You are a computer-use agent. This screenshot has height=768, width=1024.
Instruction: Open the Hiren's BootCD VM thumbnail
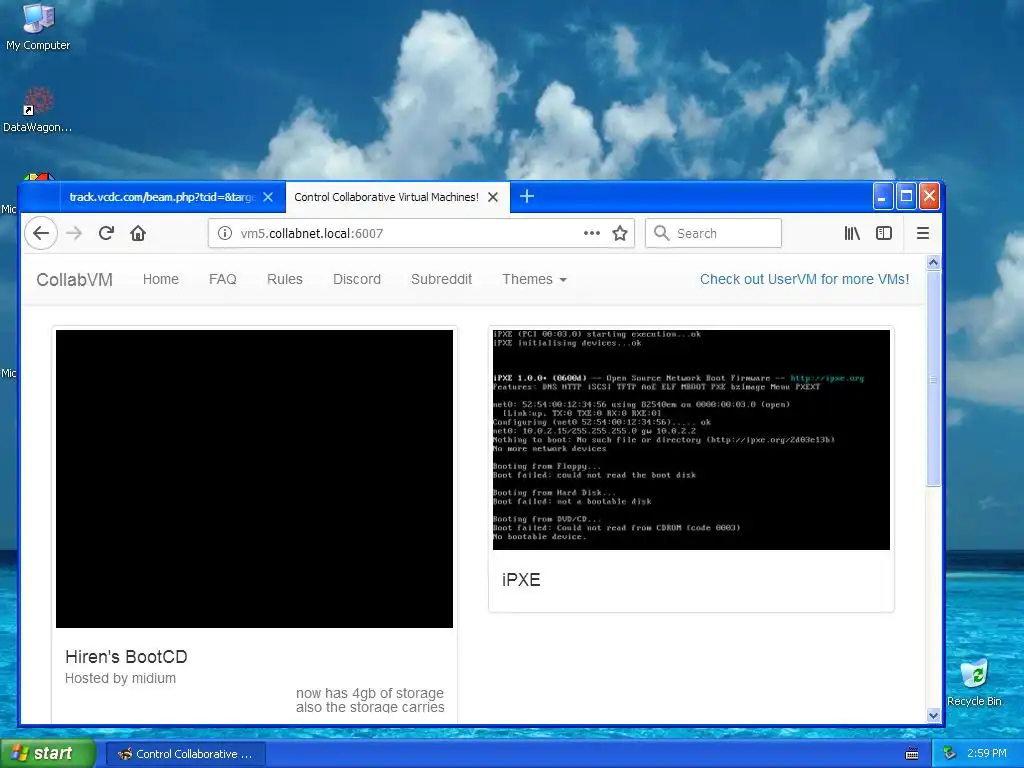click(x=254, y=479)
